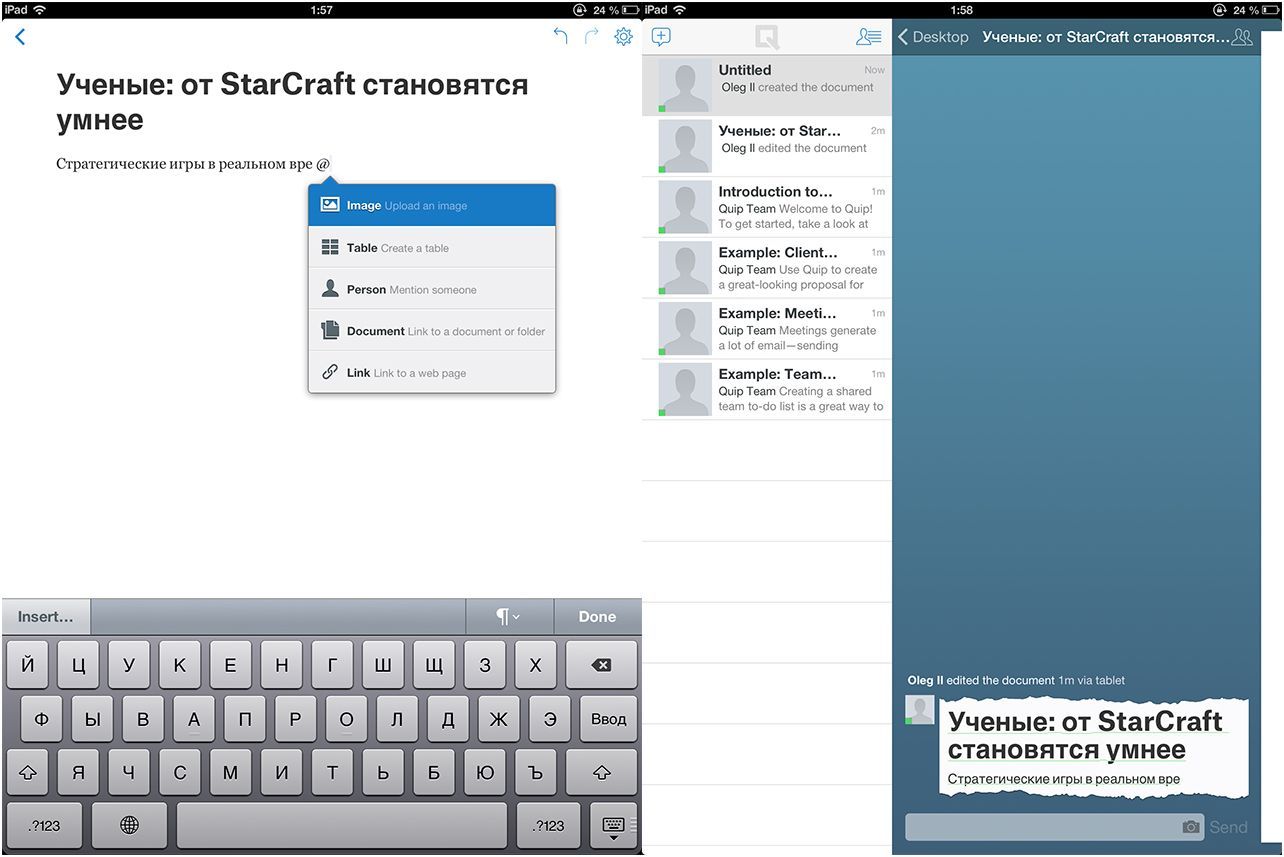Expand the Insert... menu

(x=45, y=616)
